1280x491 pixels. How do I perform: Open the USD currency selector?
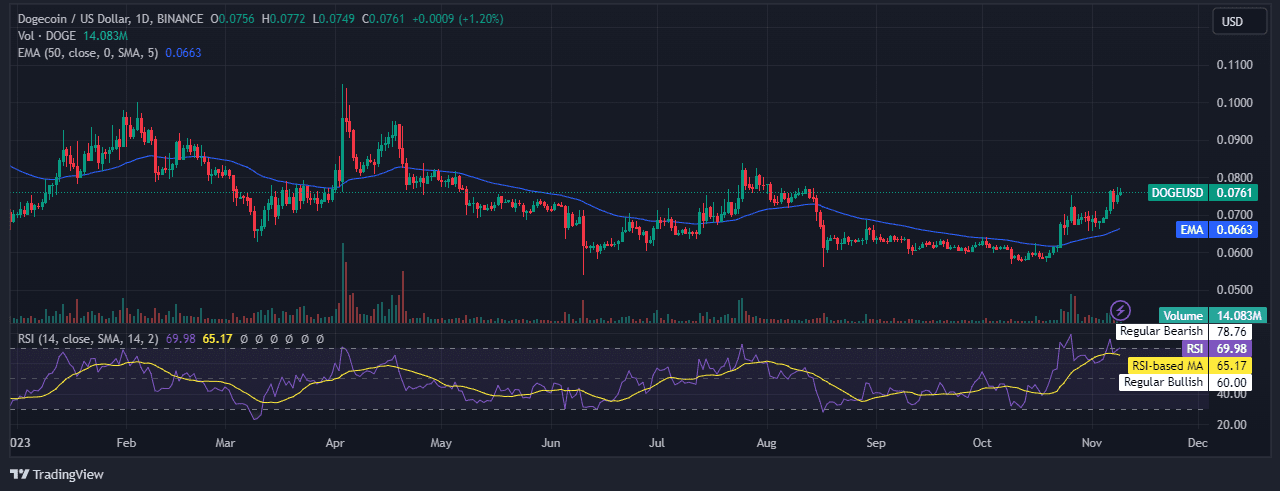coord(1241,21)
